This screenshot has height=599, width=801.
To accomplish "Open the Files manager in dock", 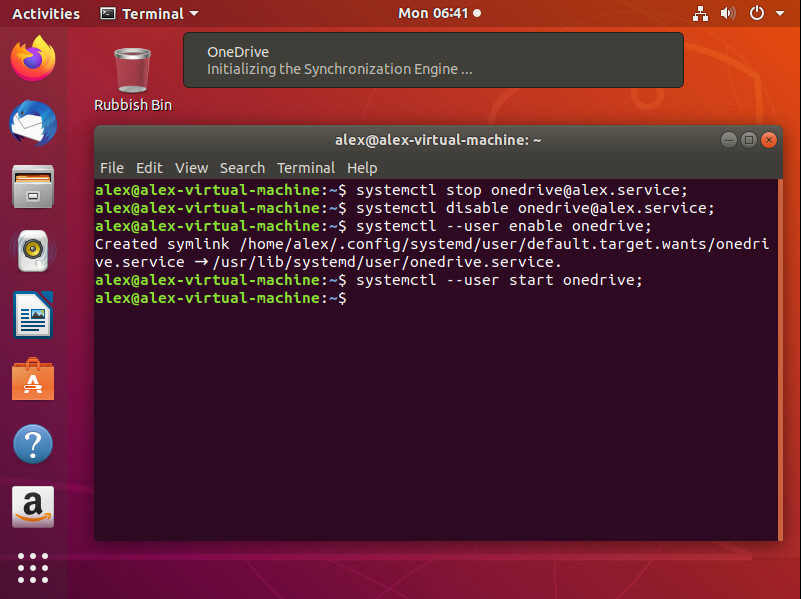I will pyautogui.click(x=33, y=186).
